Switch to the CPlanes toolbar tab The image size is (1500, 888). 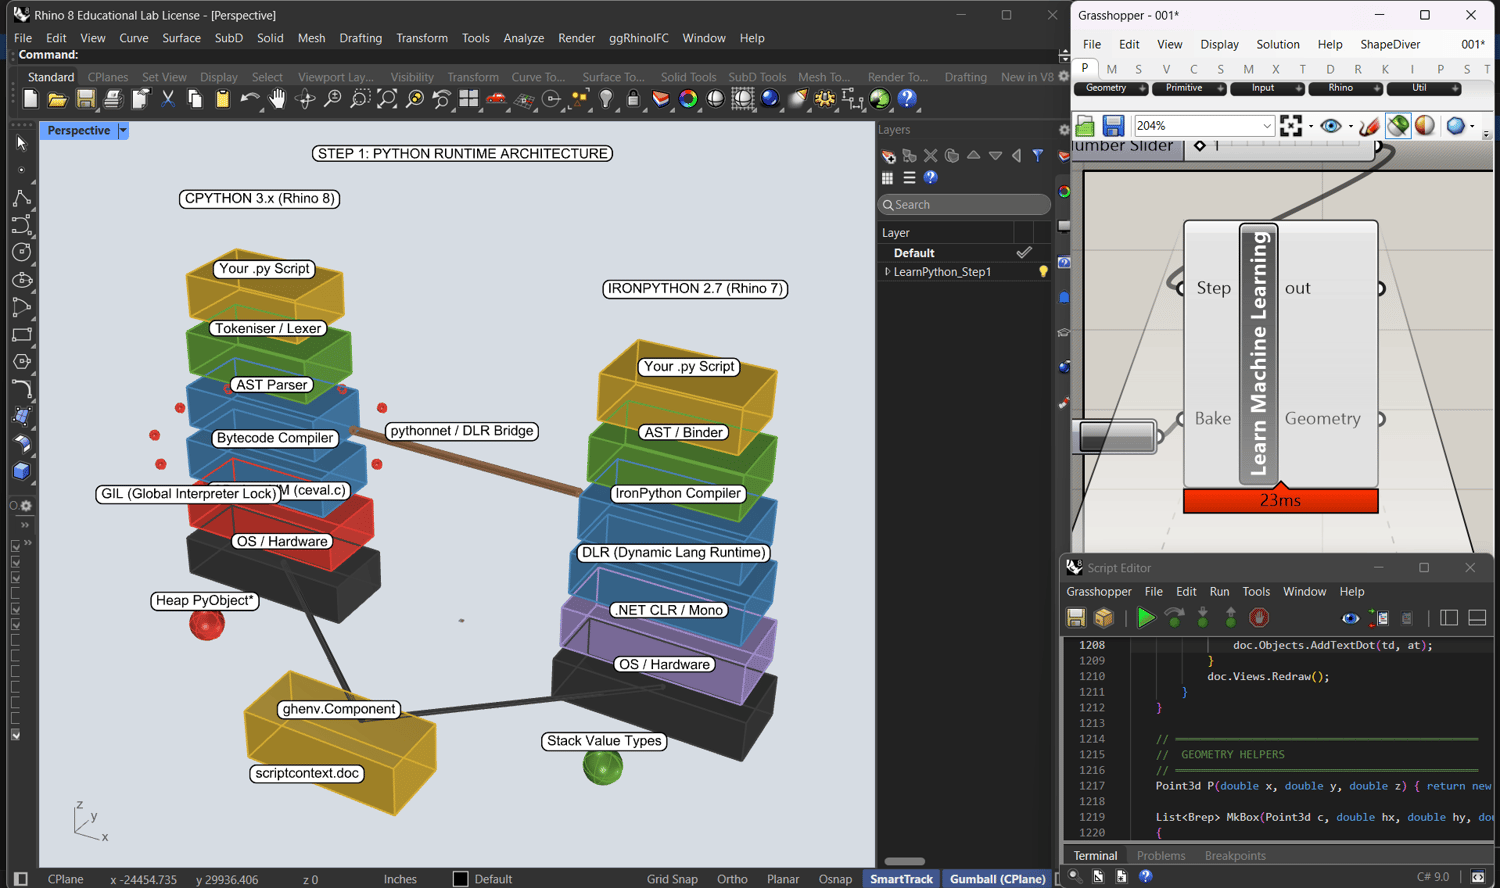108,77
